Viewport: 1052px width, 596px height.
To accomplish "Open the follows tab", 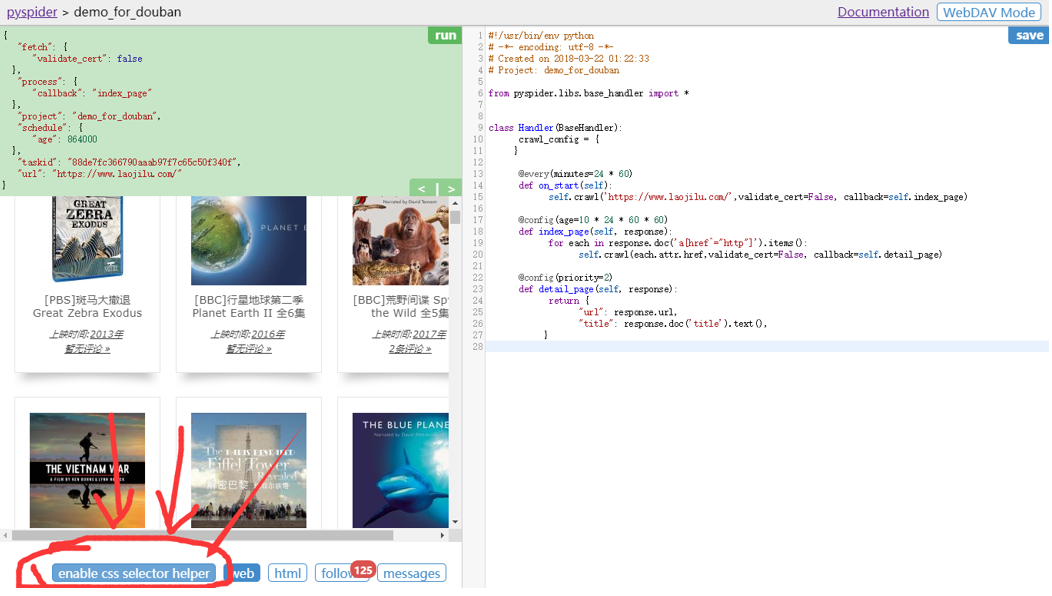I will coord(335,574).
